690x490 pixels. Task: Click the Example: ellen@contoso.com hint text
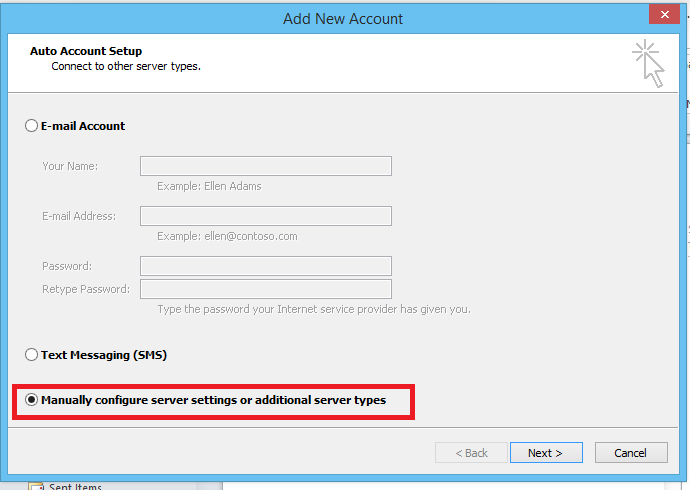pos(227,236)
